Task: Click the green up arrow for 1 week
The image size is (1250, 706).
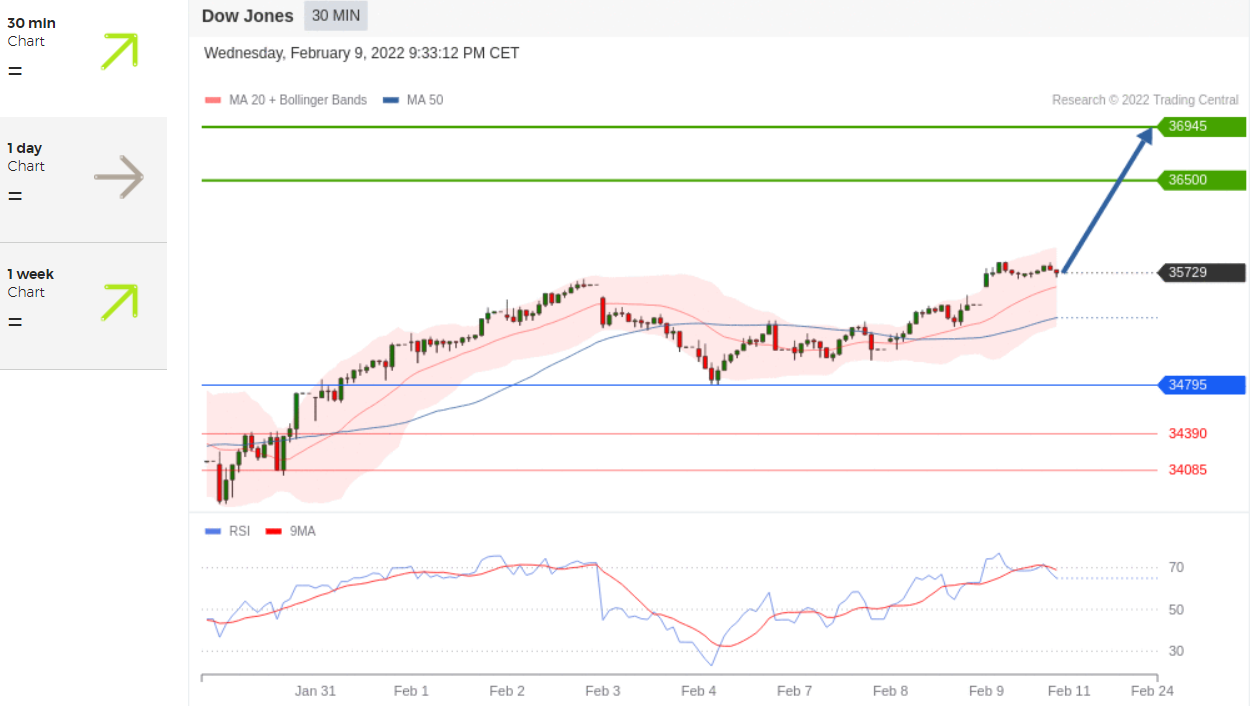Action: tap(119, 302)
